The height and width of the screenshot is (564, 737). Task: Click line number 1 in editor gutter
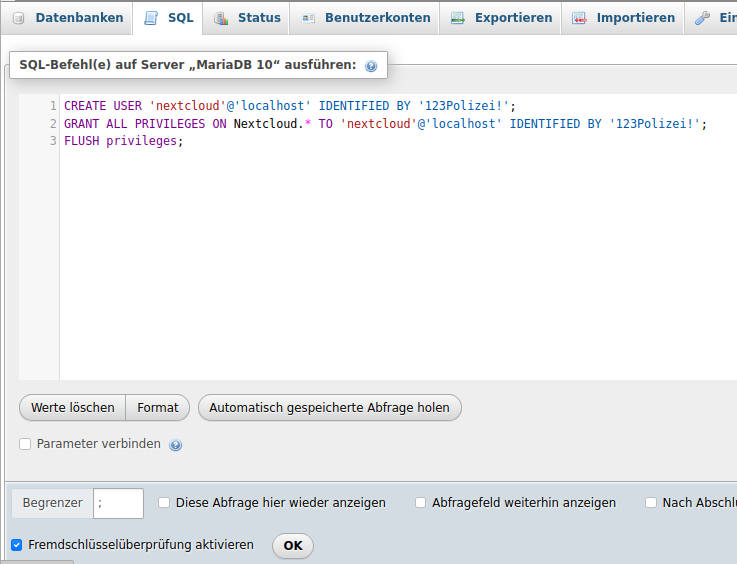point(53,106)
